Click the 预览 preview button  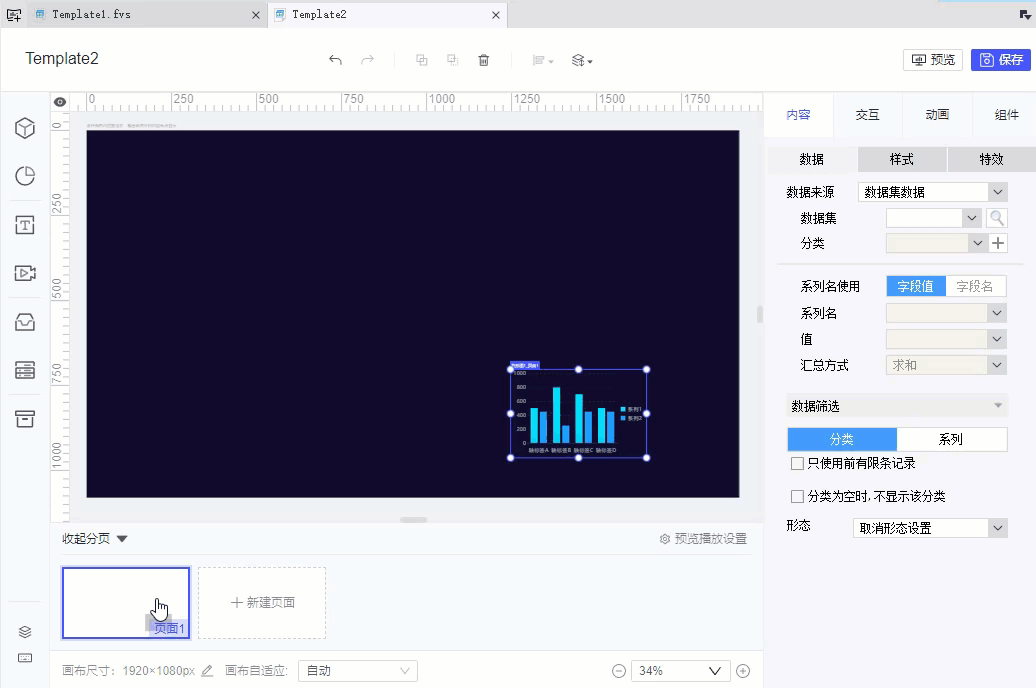933,59
